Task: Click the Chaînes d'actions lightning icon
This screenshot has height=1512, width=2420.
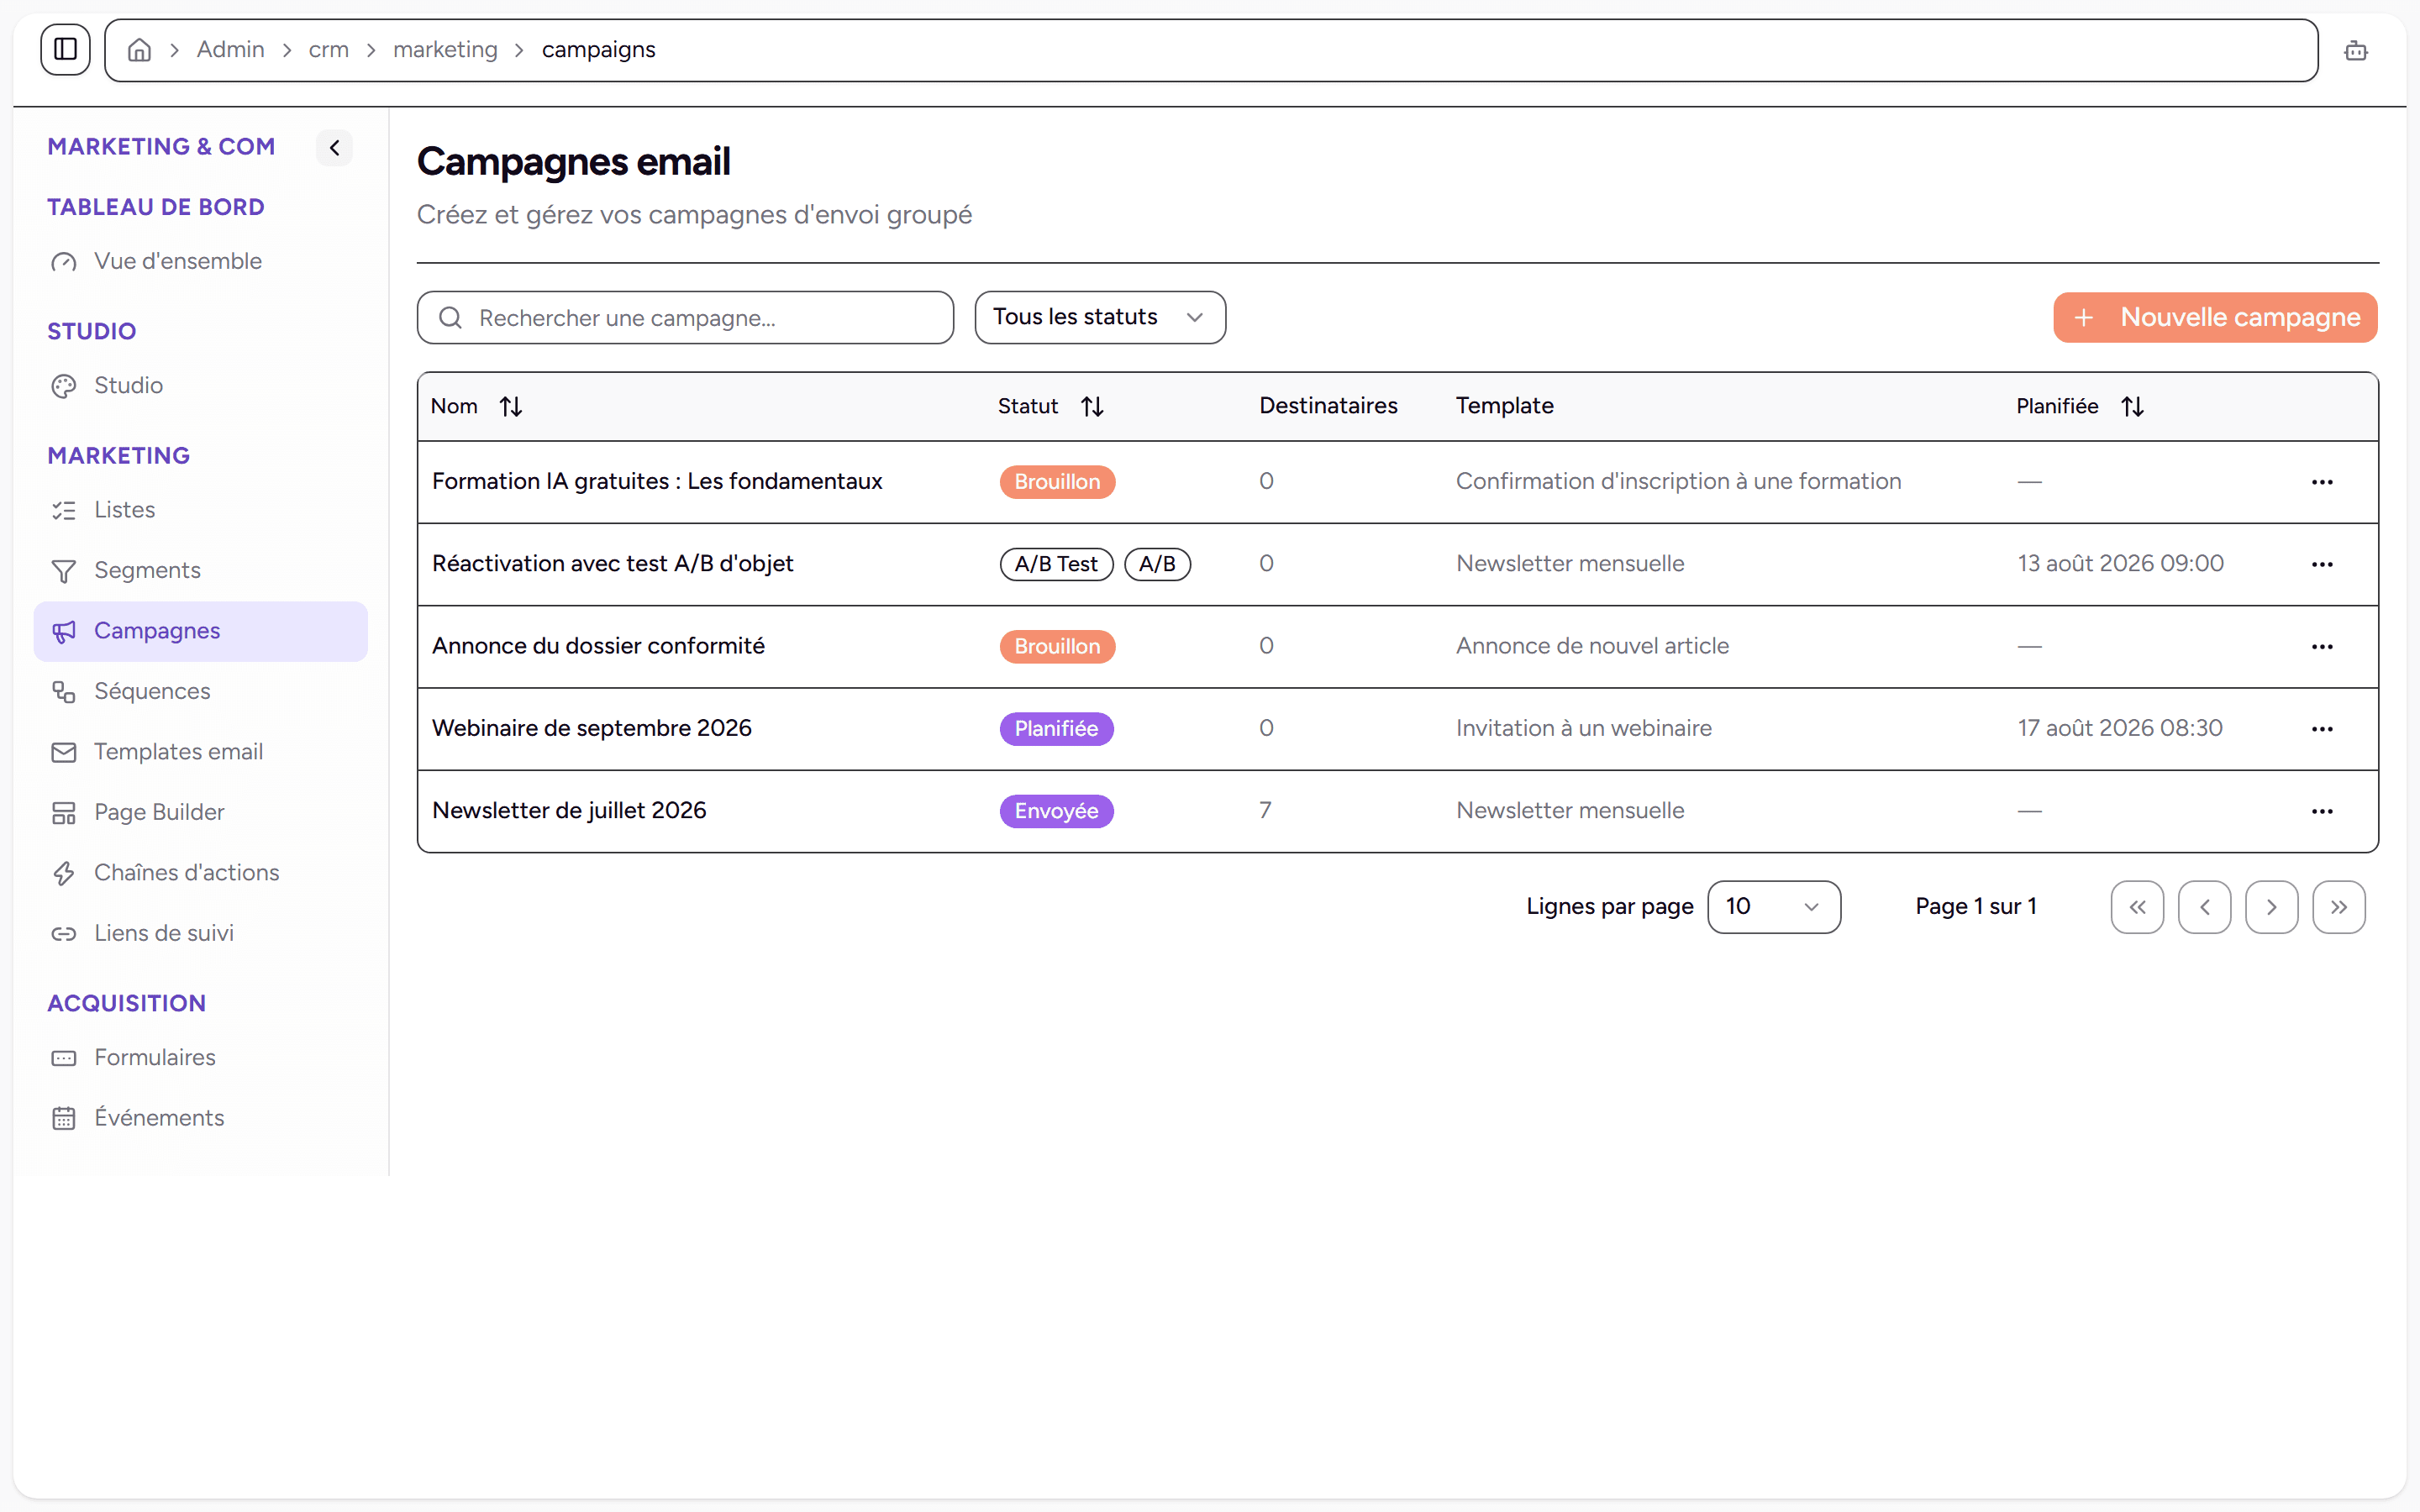Action: coord(64,873)
